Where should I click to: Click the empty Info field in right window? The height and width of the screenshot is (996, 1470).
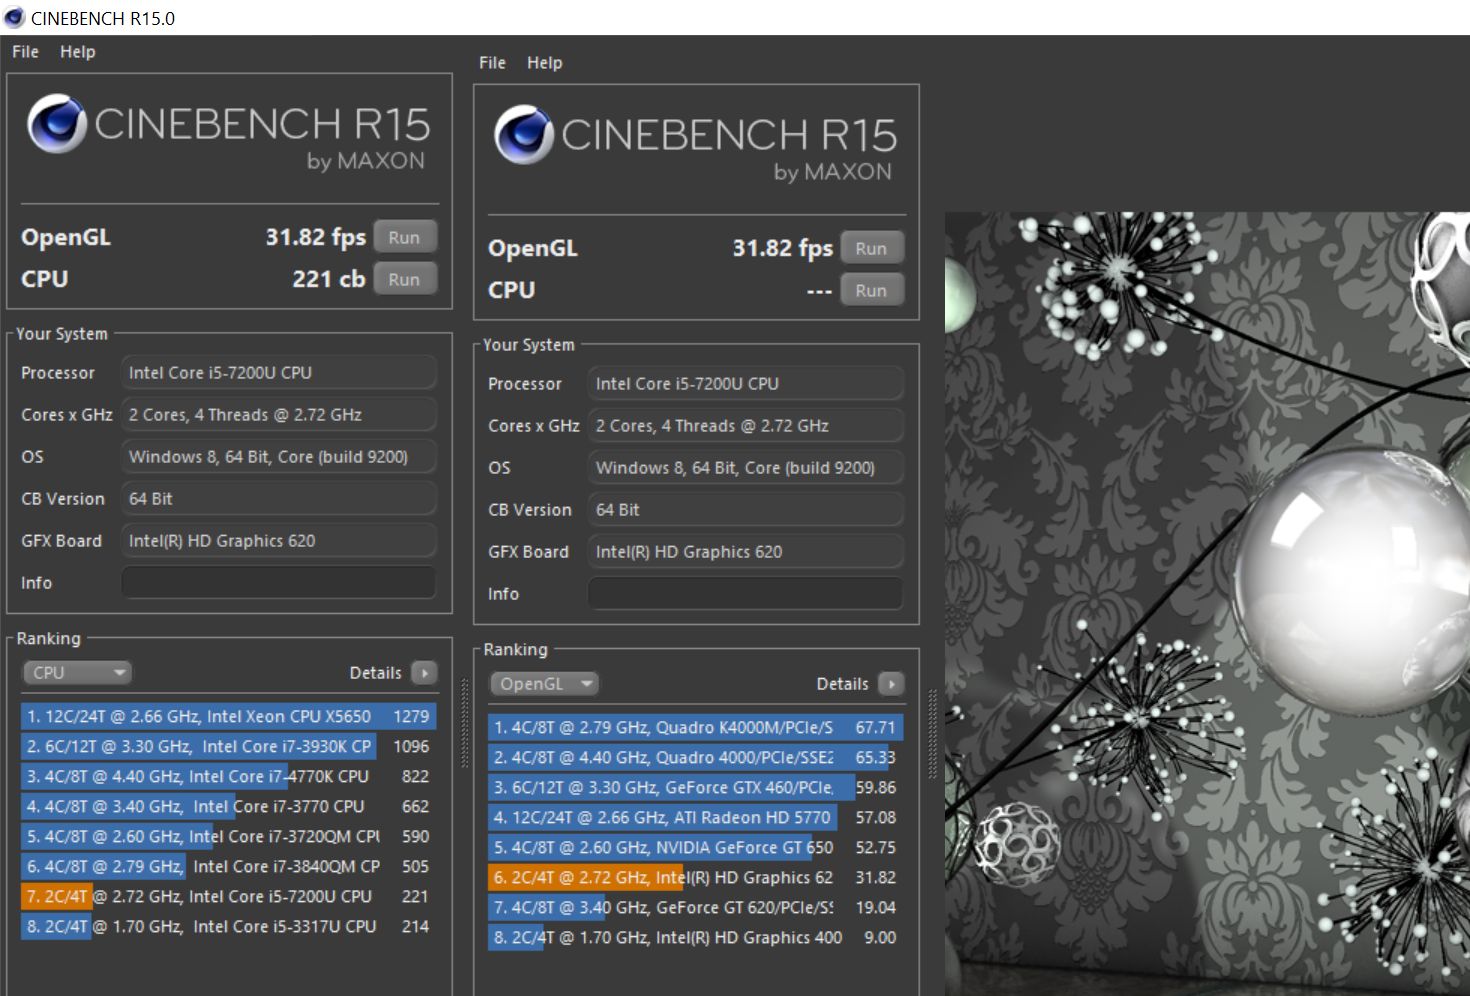point(746,594)
